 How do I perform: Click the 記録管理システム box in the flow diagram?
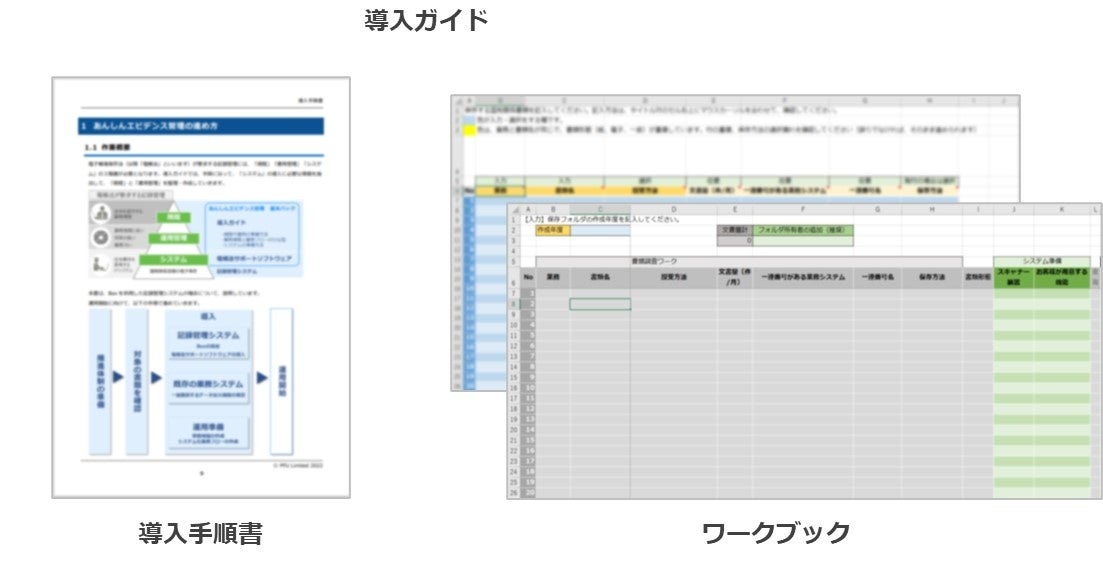click(x=208, y=343)
